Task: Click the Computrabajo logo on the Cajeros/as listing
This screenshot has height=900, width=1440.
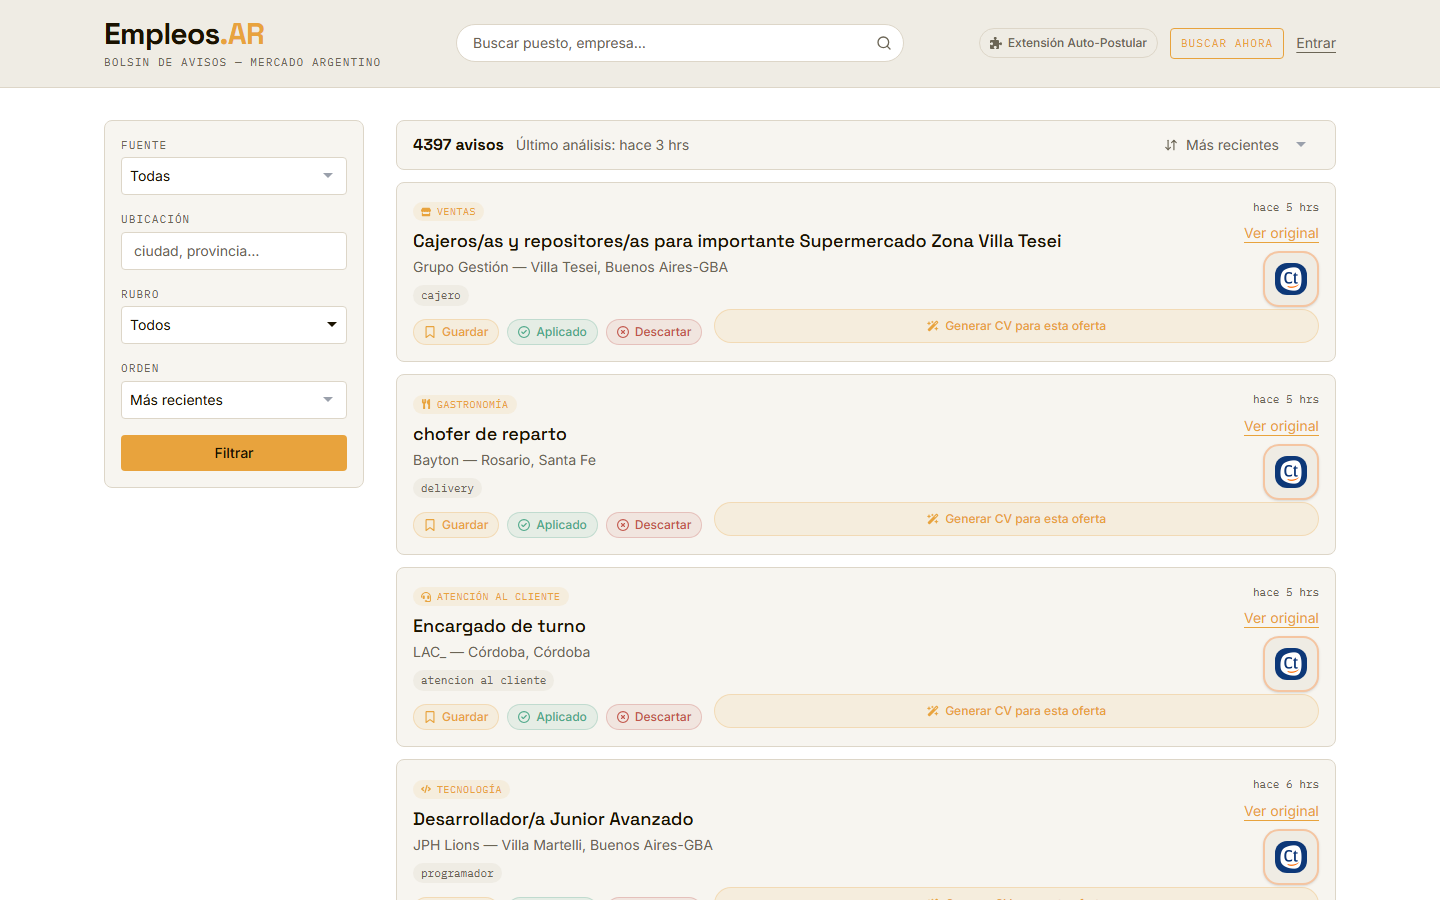Action: 1291,279
